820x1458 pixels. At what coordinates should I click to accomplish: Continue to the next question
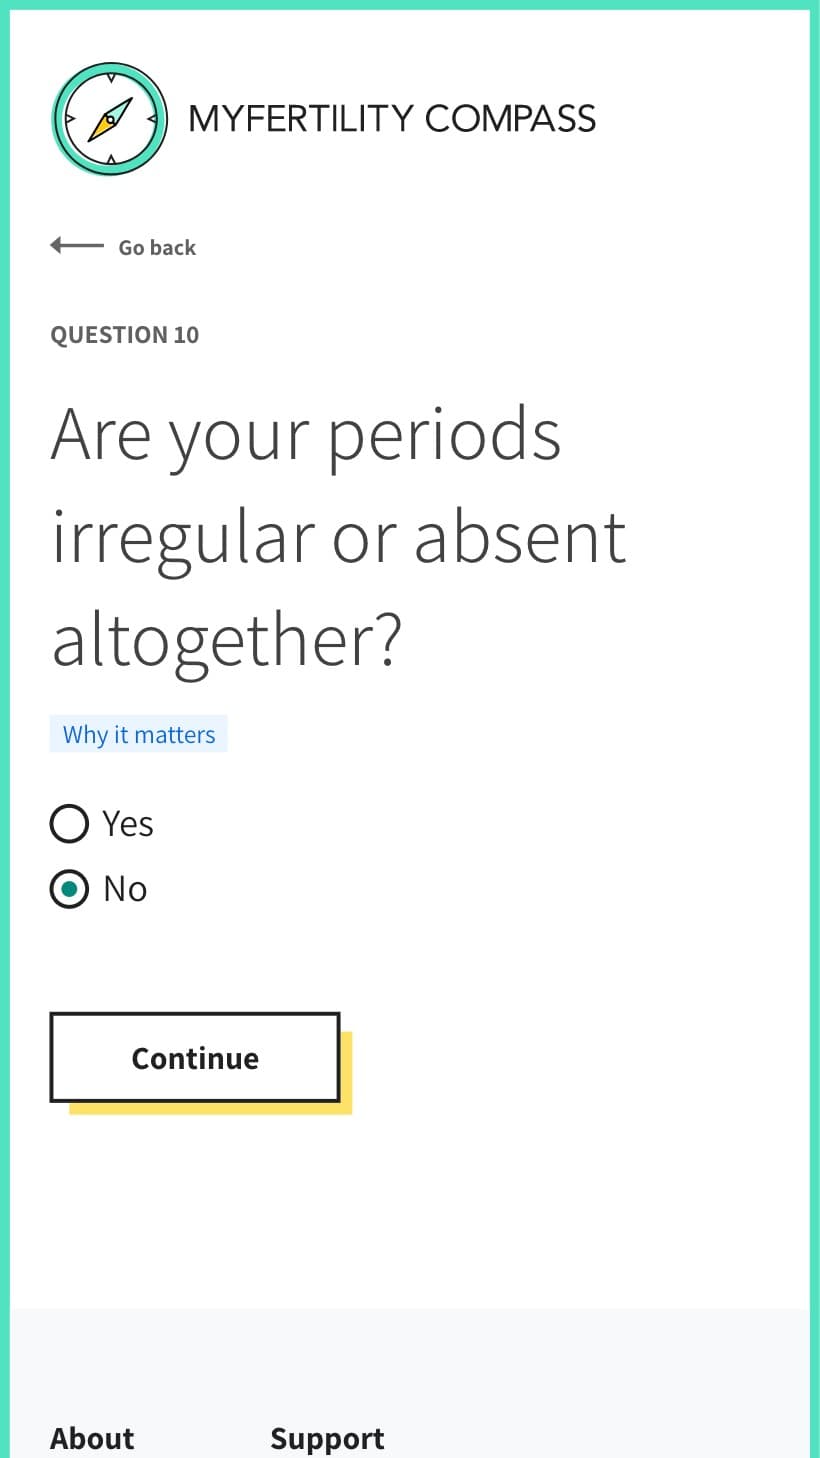pos(195,1058)
